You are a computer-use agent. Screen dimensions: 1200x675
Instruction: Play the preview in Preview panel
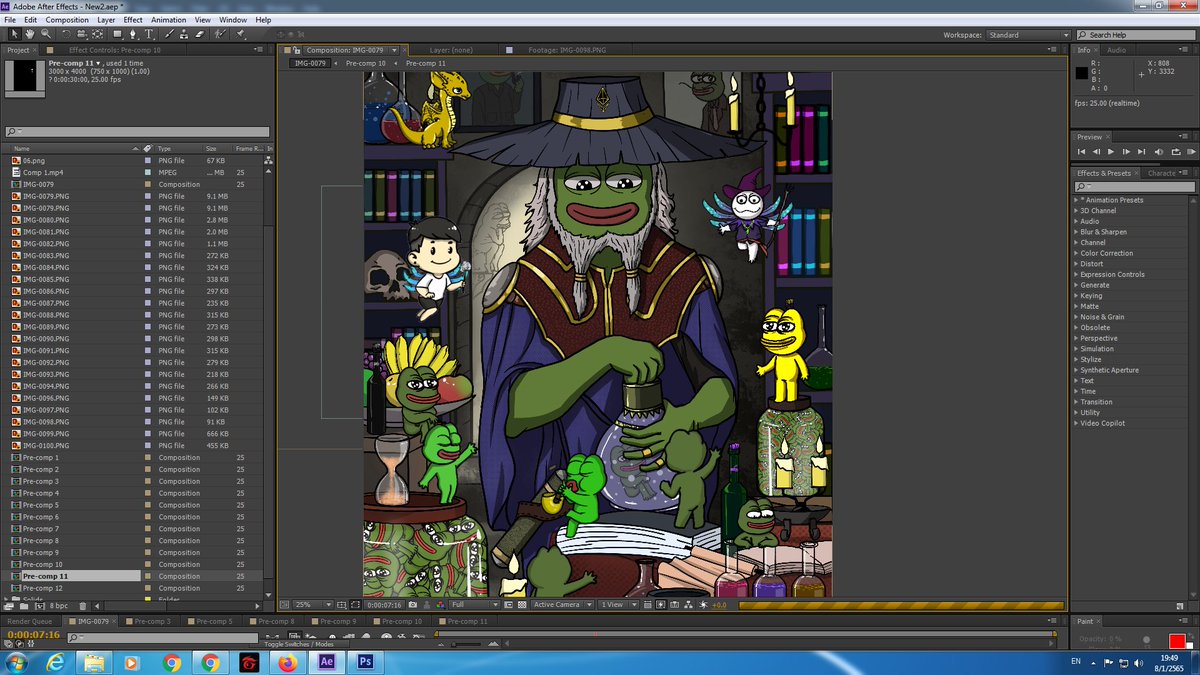(x=1111, y=151)
